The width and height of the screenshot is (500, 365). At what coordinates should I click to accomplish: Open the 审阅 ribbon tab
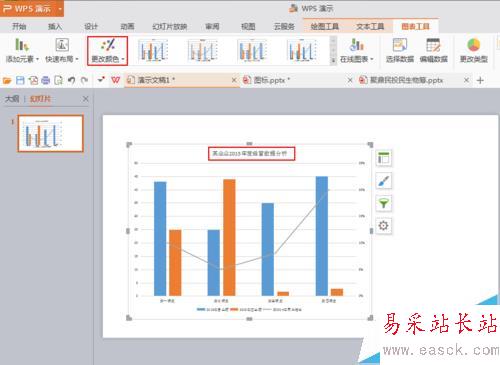pos(212,26)
